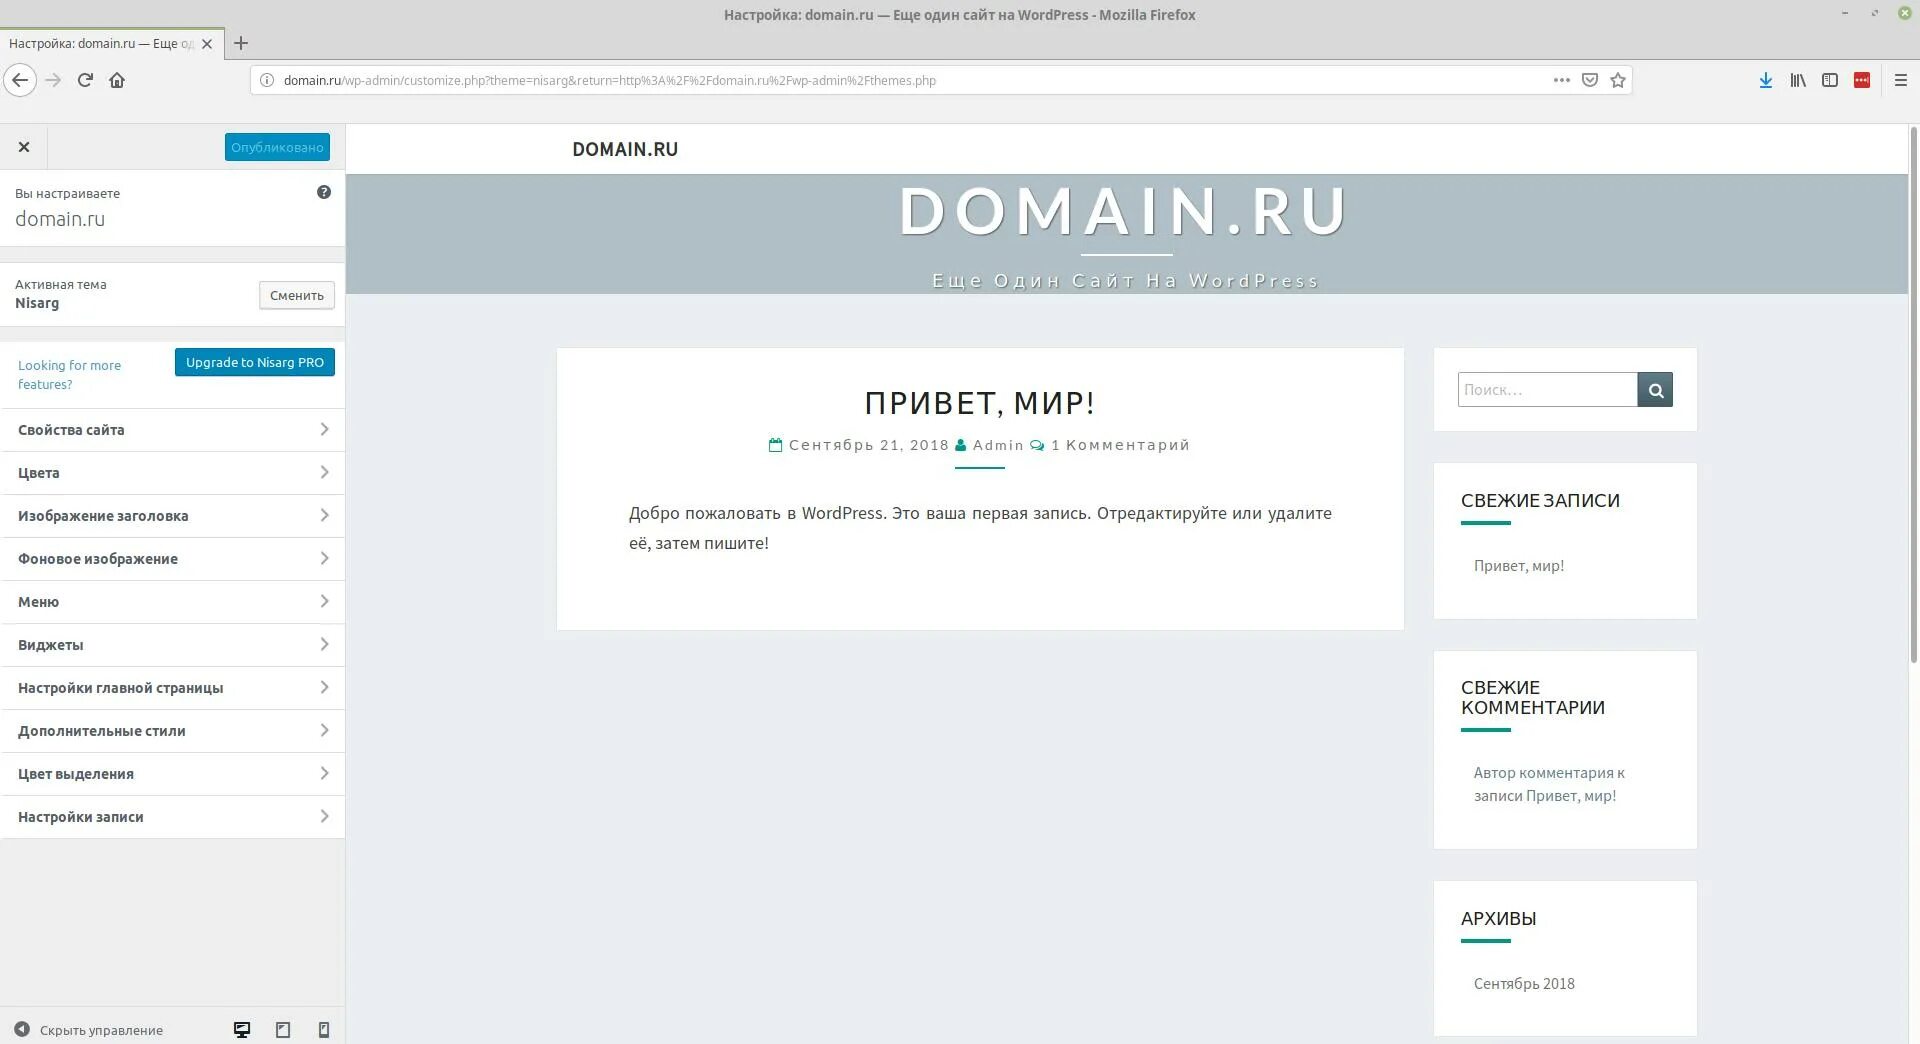
Task: Click the Nisarg active theme name
Action: tap(37, 303)
